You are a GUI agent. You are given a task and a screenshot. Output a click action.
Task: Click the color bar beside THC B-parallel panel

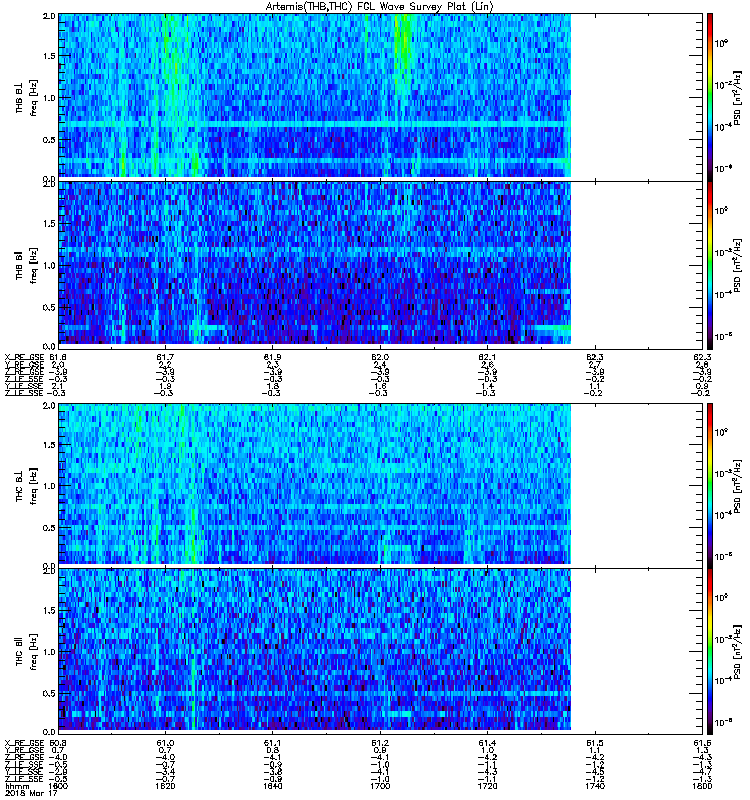[710, 652]
